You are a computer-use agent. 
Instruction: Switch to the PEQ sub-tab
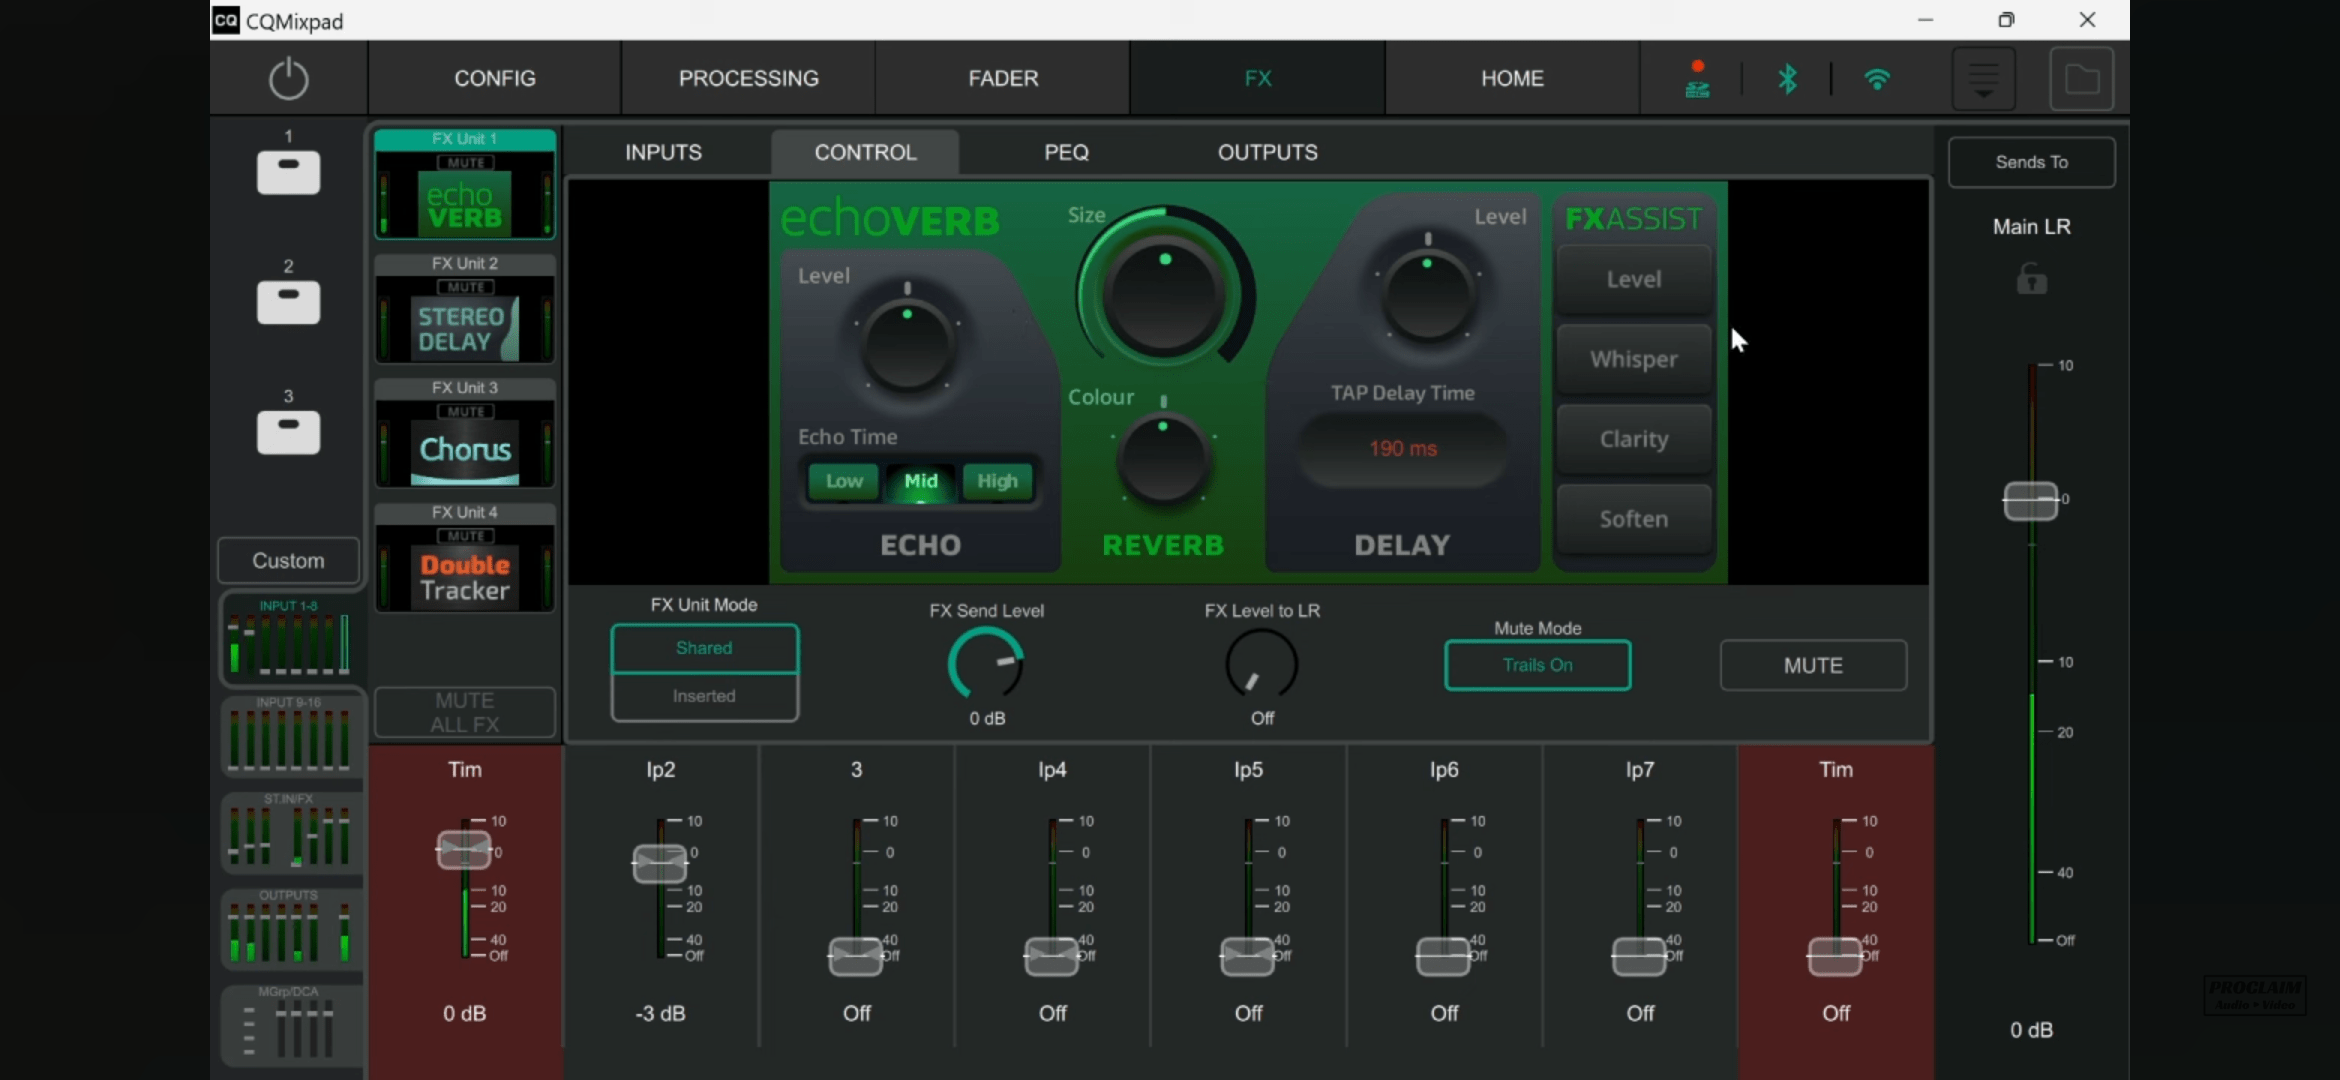coord(1066,152)
